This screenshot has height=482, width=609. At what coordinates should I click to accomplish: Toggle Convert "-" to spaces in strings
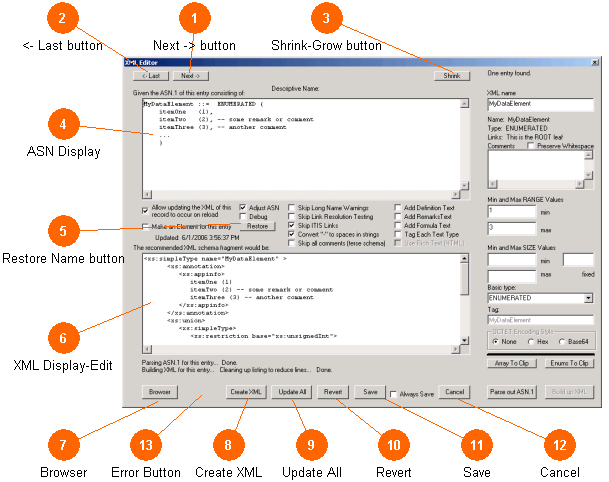291,234
